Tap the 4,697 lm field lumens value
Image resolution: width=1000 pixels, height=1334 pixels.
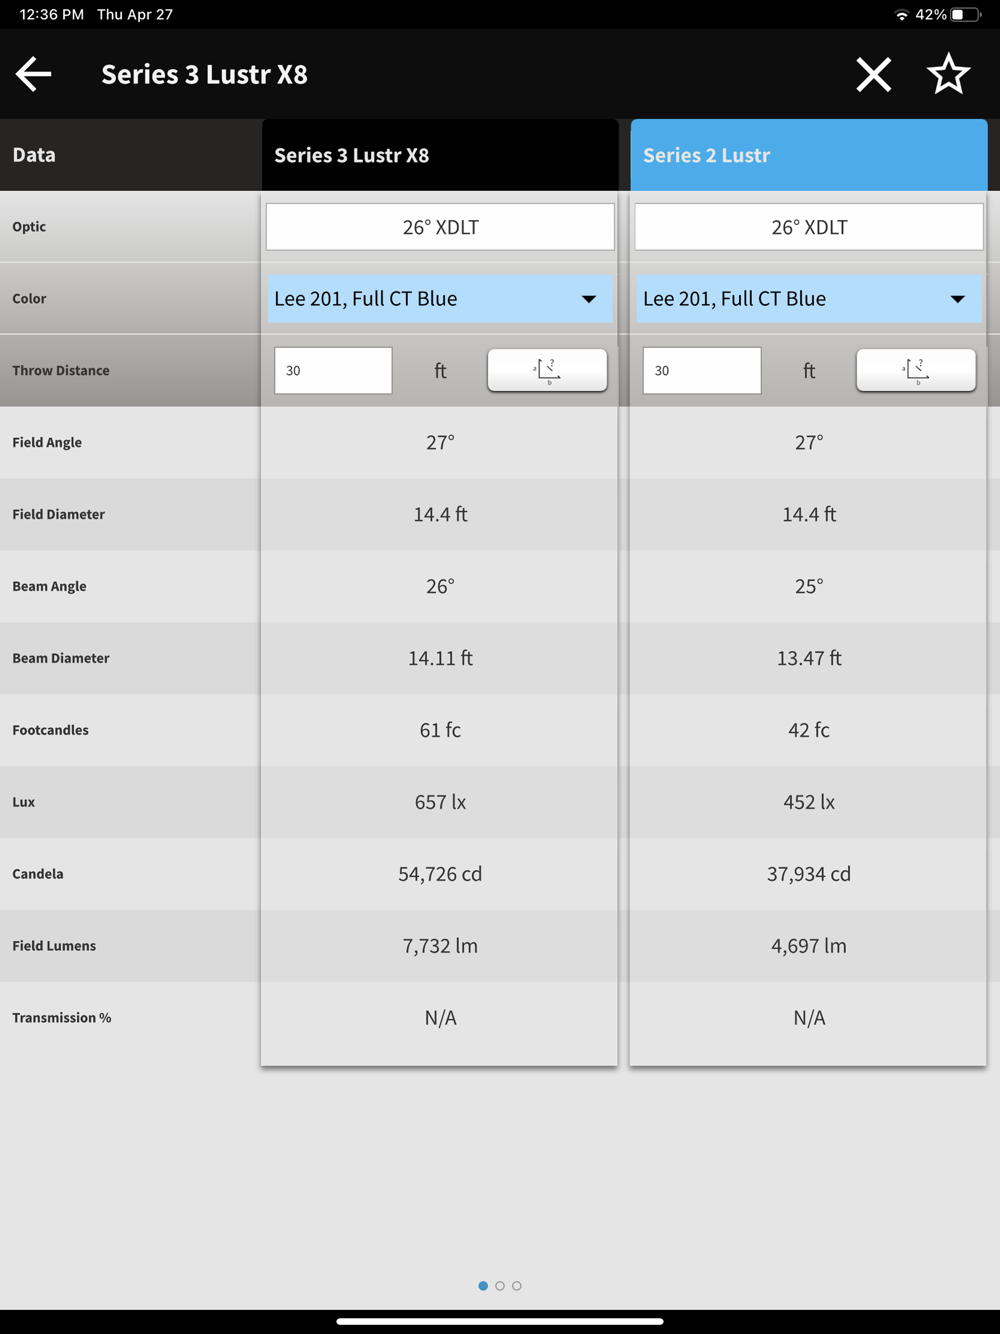[x=809, y=946]
